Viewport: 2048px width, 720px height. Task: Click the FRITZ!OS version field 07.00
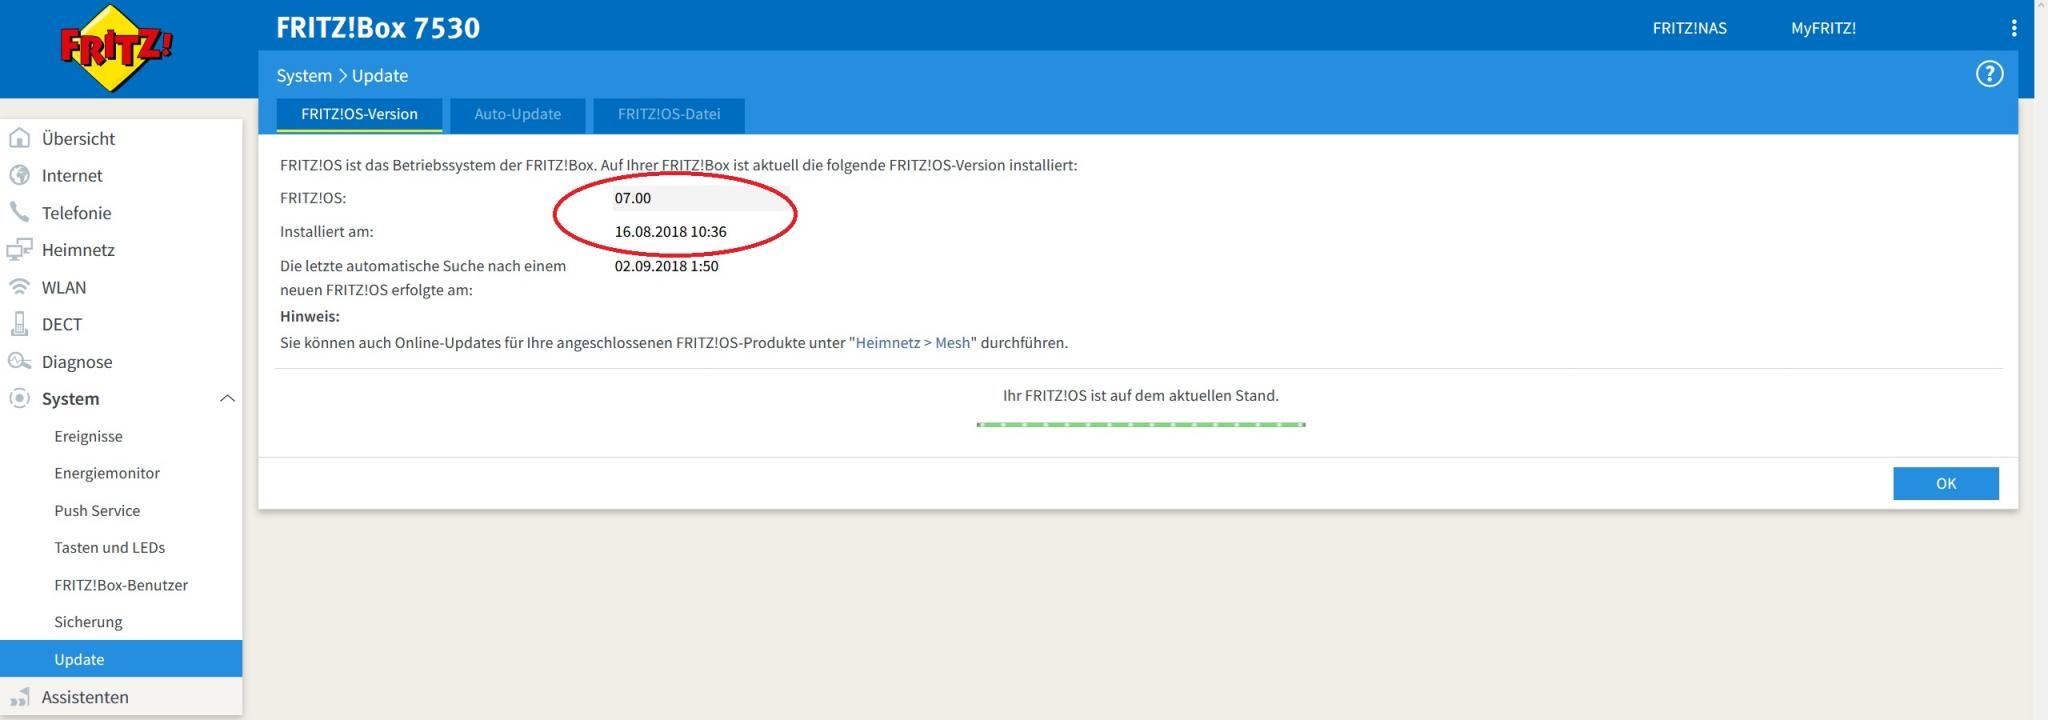pyautogui.click(x=700, y=198)
